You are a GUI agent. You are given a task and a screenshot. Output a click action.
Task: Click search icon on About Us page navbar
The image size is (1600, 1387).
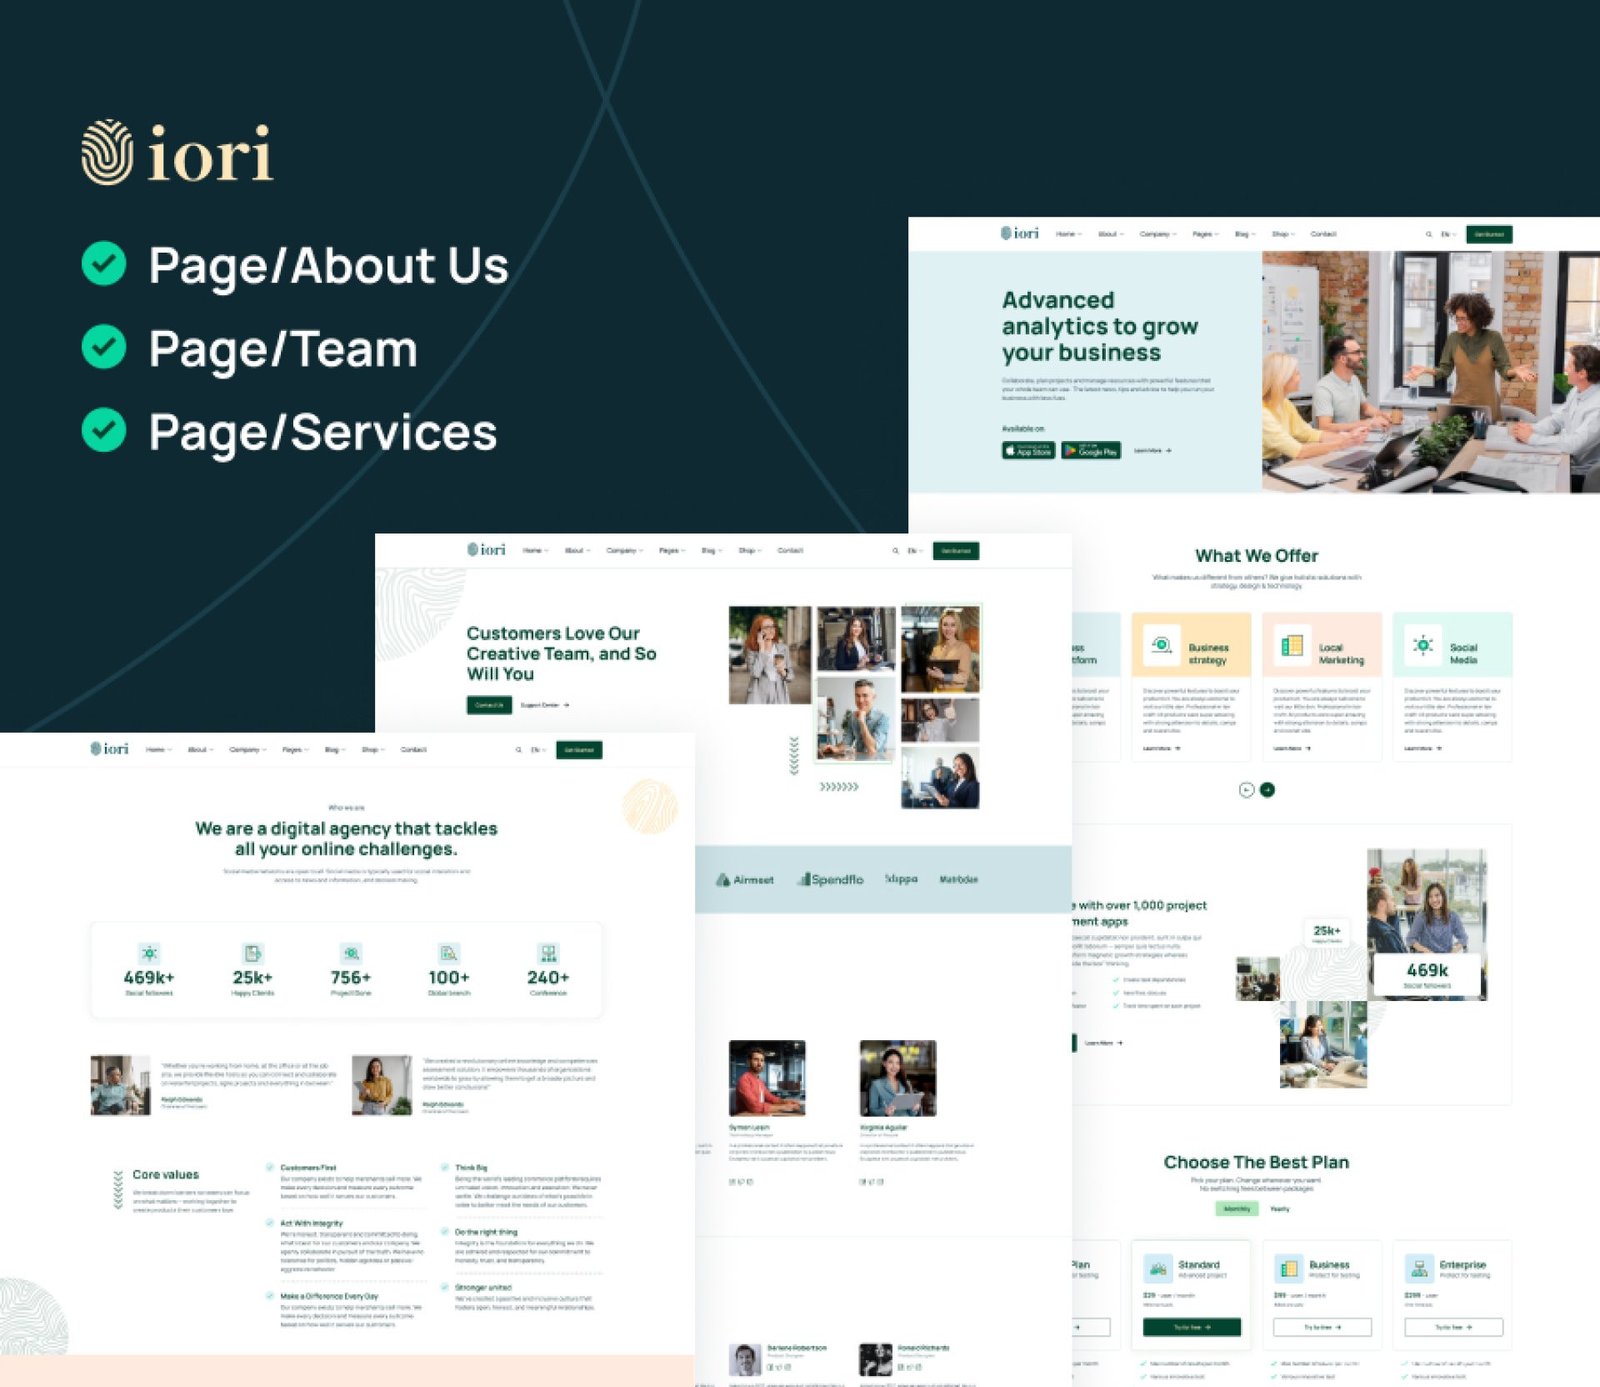click(x=518, y=750)
